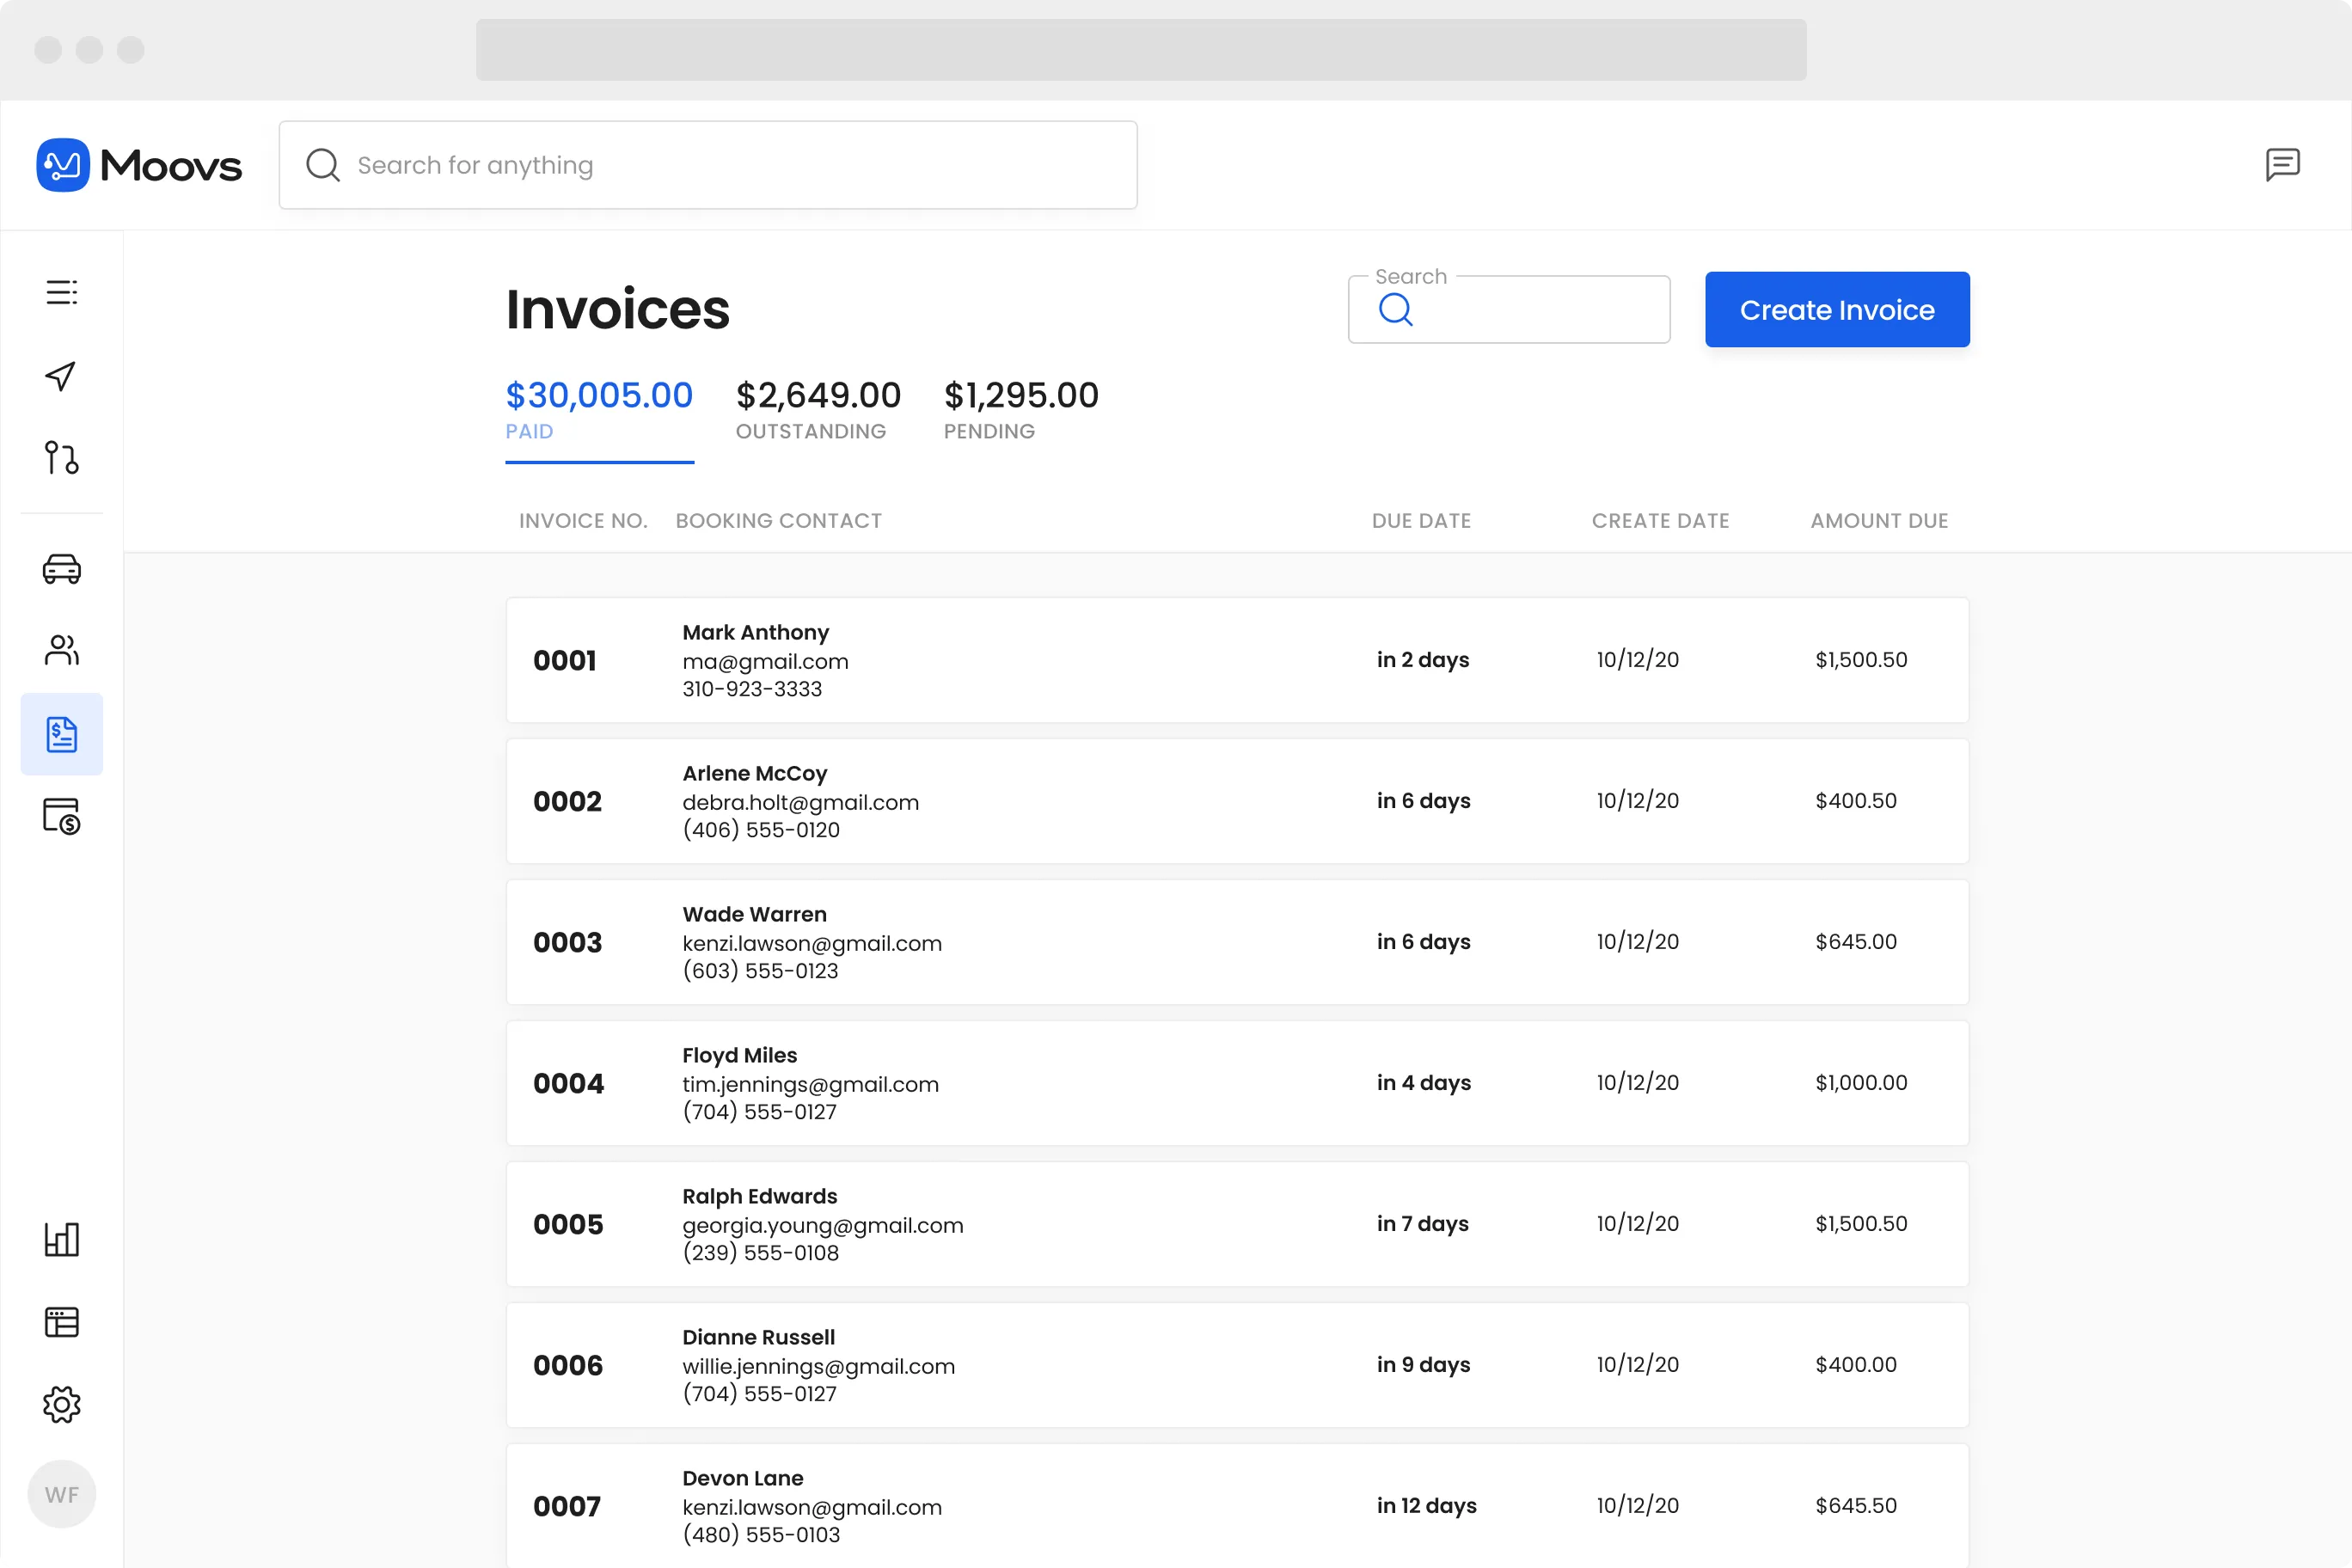Switch to the $2,649.00 Outstanding tab
The image size is (2352, 1568).
point(818,410)
